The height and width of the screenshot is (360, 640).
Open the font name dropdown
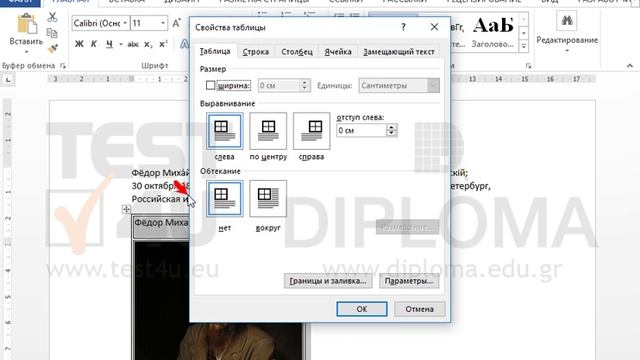(125, 23)
